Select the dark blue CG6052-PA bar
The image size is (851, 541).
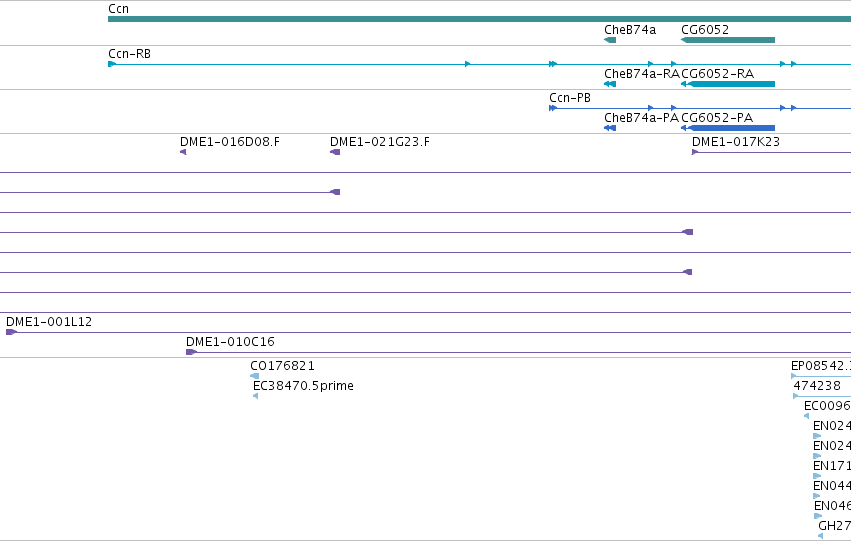click(728, 128)
